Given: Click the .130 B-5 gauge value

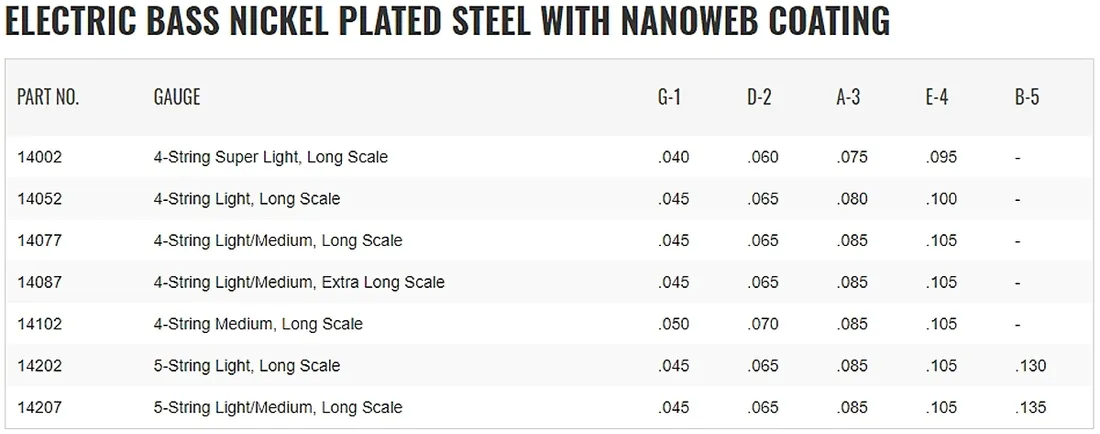Looking at the screenshot, I should click(x=1030, y=366).
